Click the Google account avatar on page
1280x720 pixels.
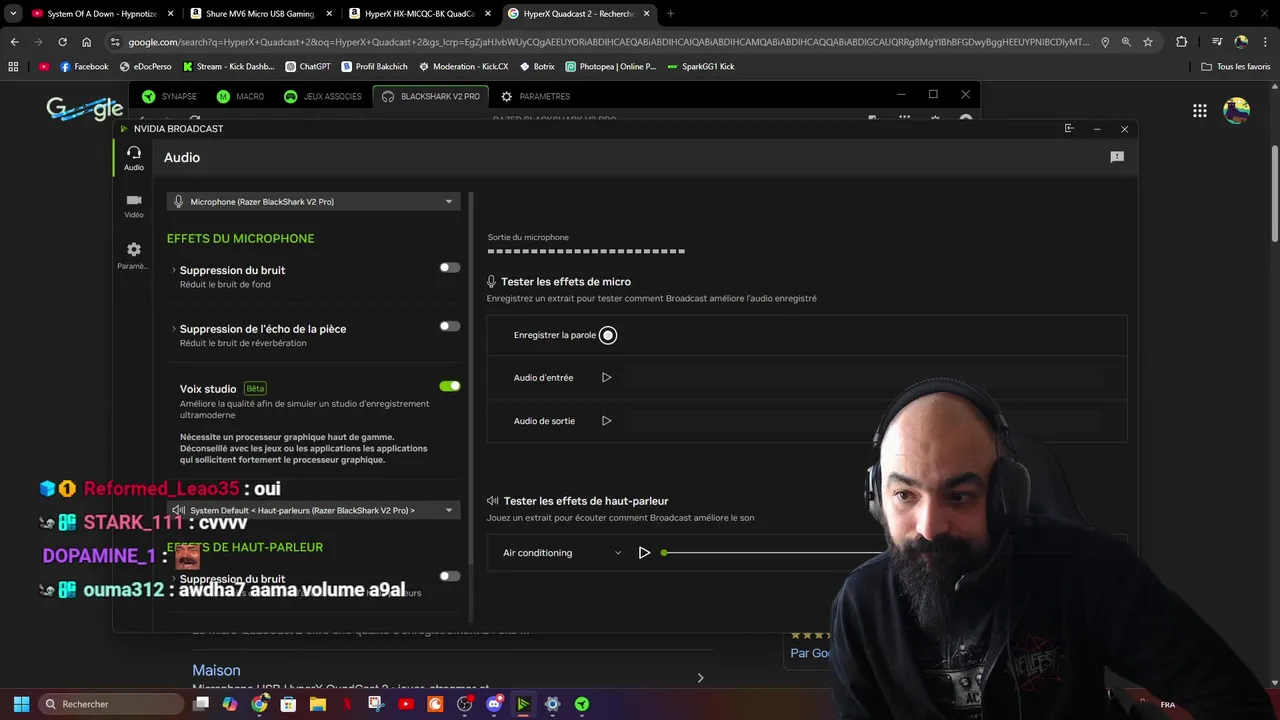[1237, 111]
